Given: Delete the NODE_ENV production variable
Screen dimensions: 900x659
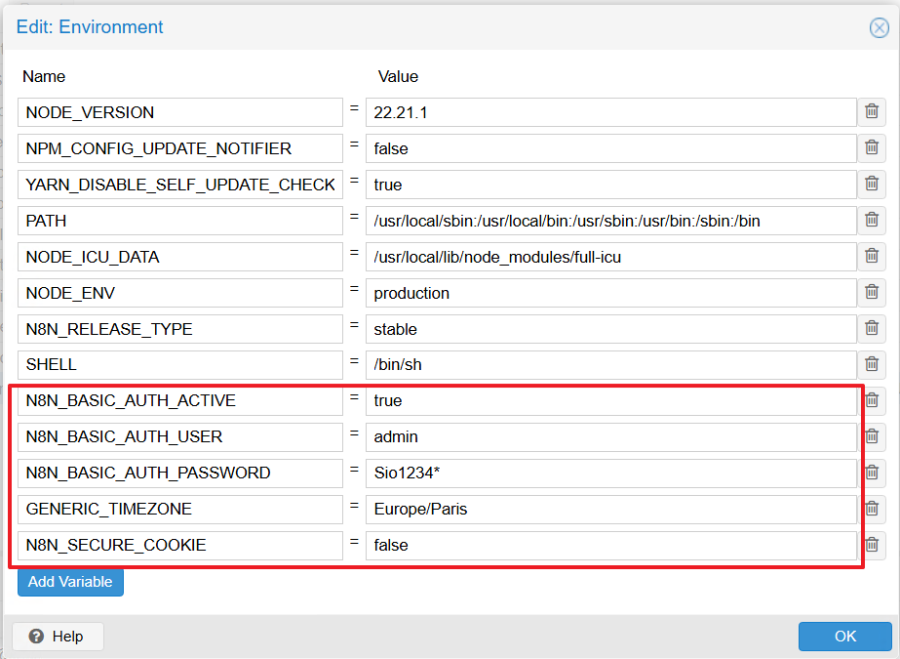Looking at the screenshot, I should 871,292.
